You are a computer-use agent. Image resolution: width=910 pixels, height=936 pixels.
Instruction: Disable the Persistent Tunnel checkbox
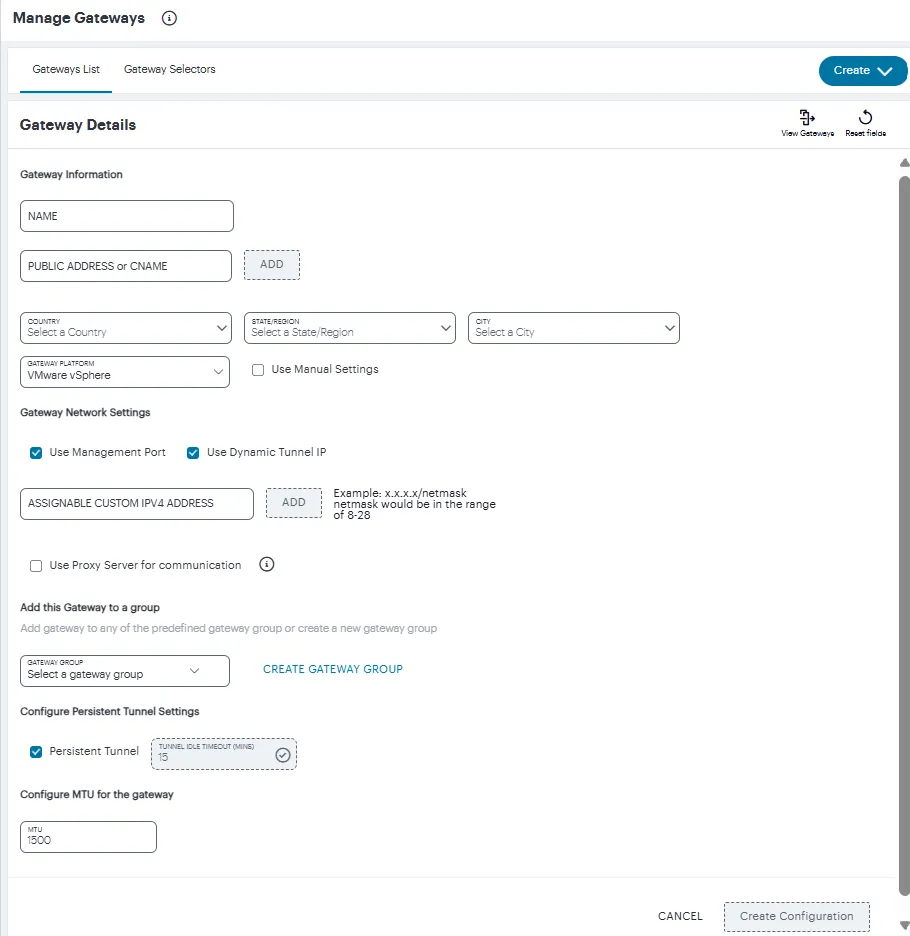(x=36, y=752)
